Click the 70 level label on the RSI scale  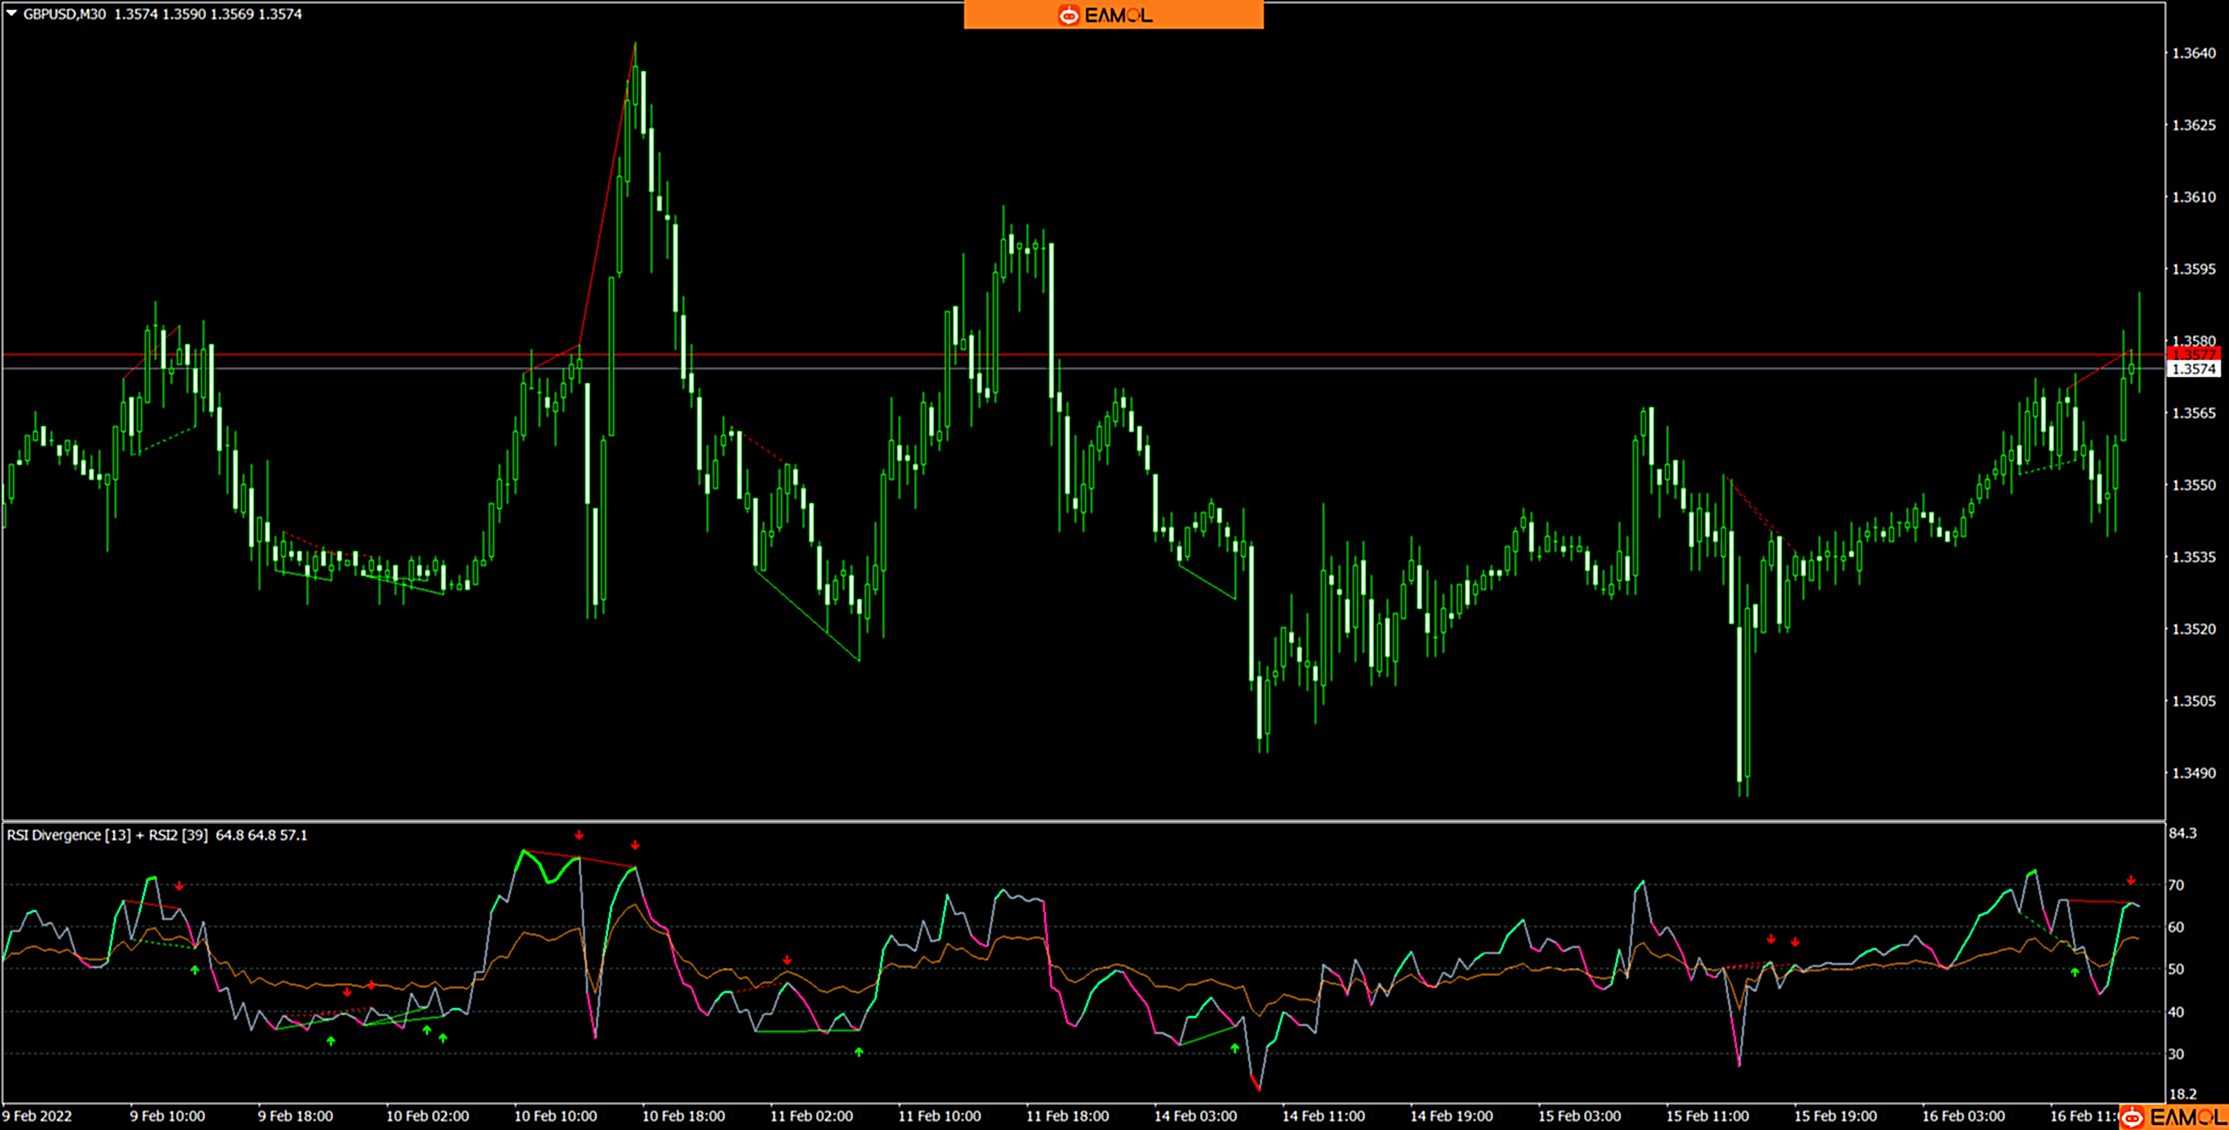click(x=2176, y=885)
